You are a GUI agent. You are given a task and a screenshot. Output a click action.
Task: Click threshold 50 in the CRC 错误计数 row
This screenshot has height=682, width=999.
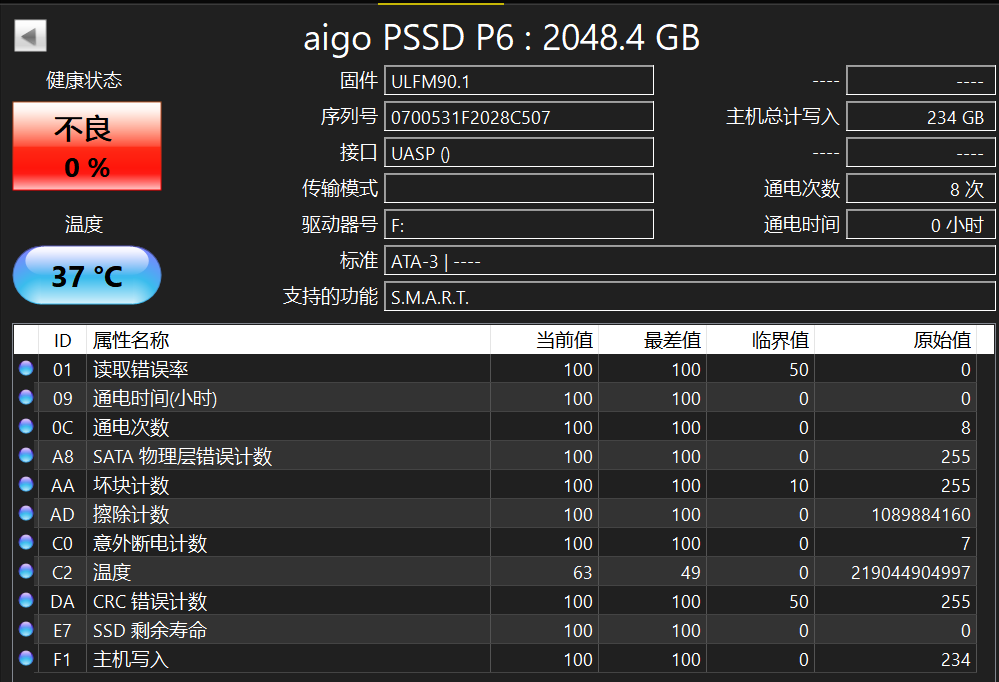pos(799,602)
